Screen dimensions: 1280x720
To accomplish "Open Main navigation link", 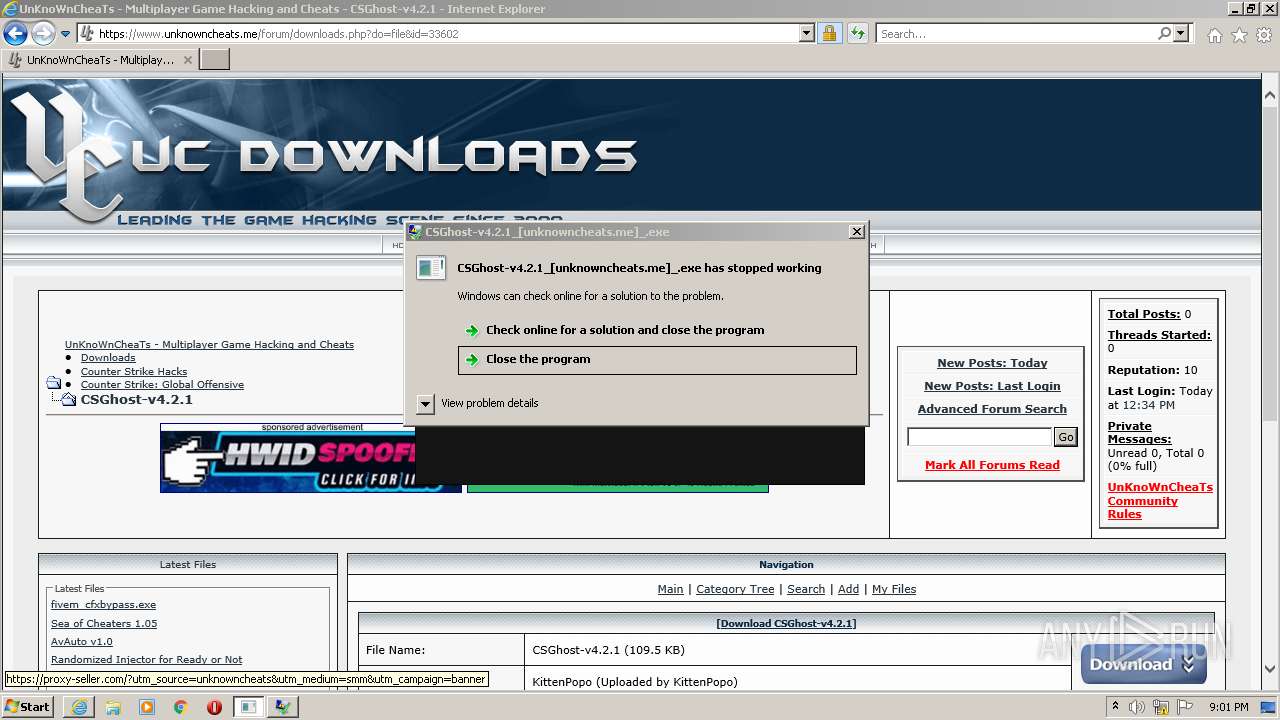I will (x=670, y=590).
